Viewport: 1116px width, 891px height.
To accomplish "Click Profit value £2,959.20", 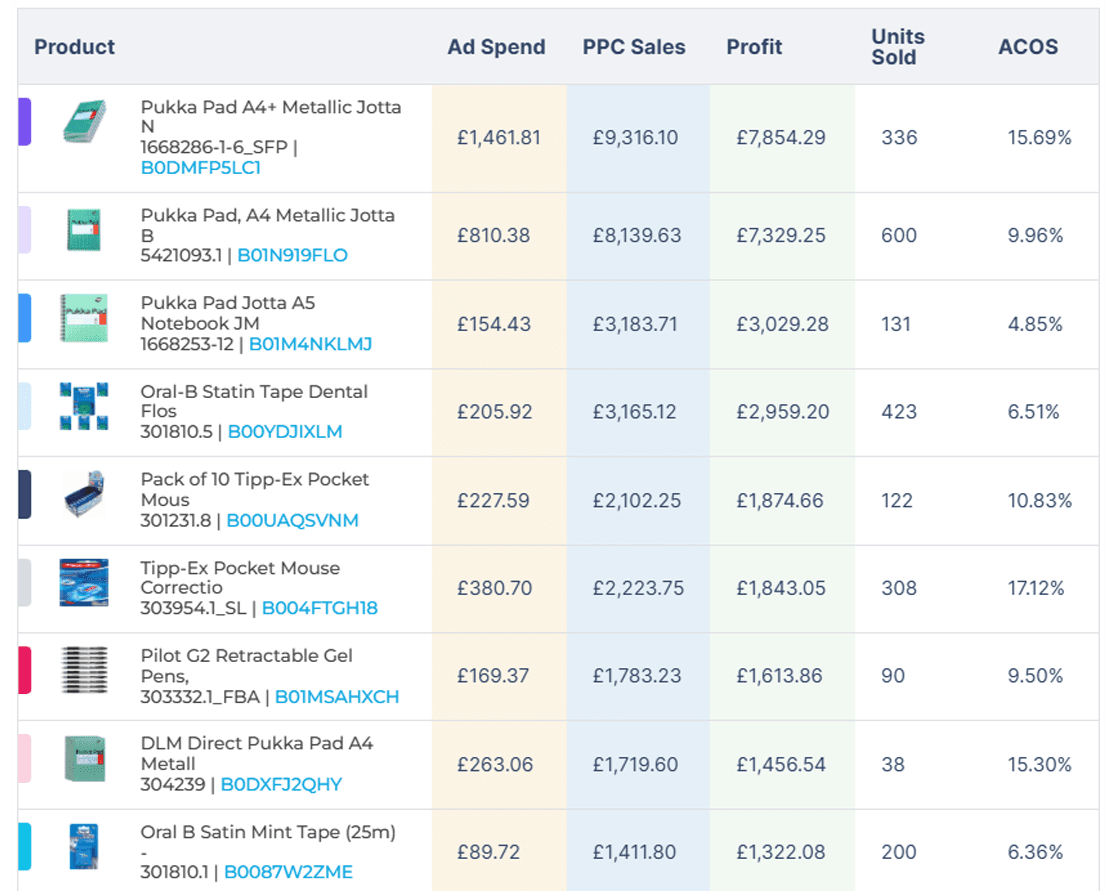I will point(783,412).
